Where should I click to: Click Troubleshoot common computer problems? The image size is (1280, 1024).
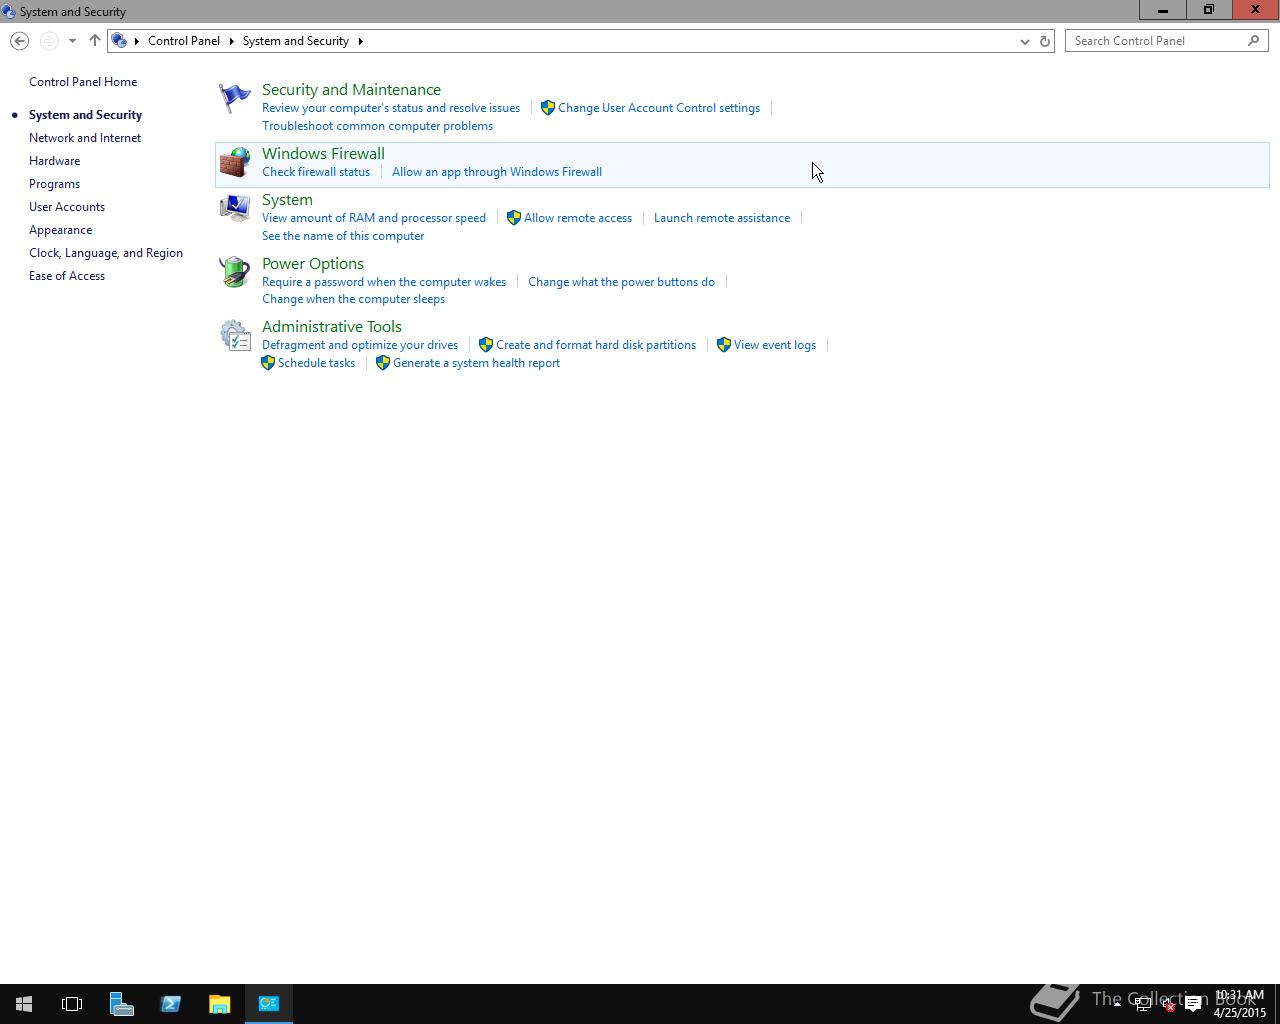point(377,126)
